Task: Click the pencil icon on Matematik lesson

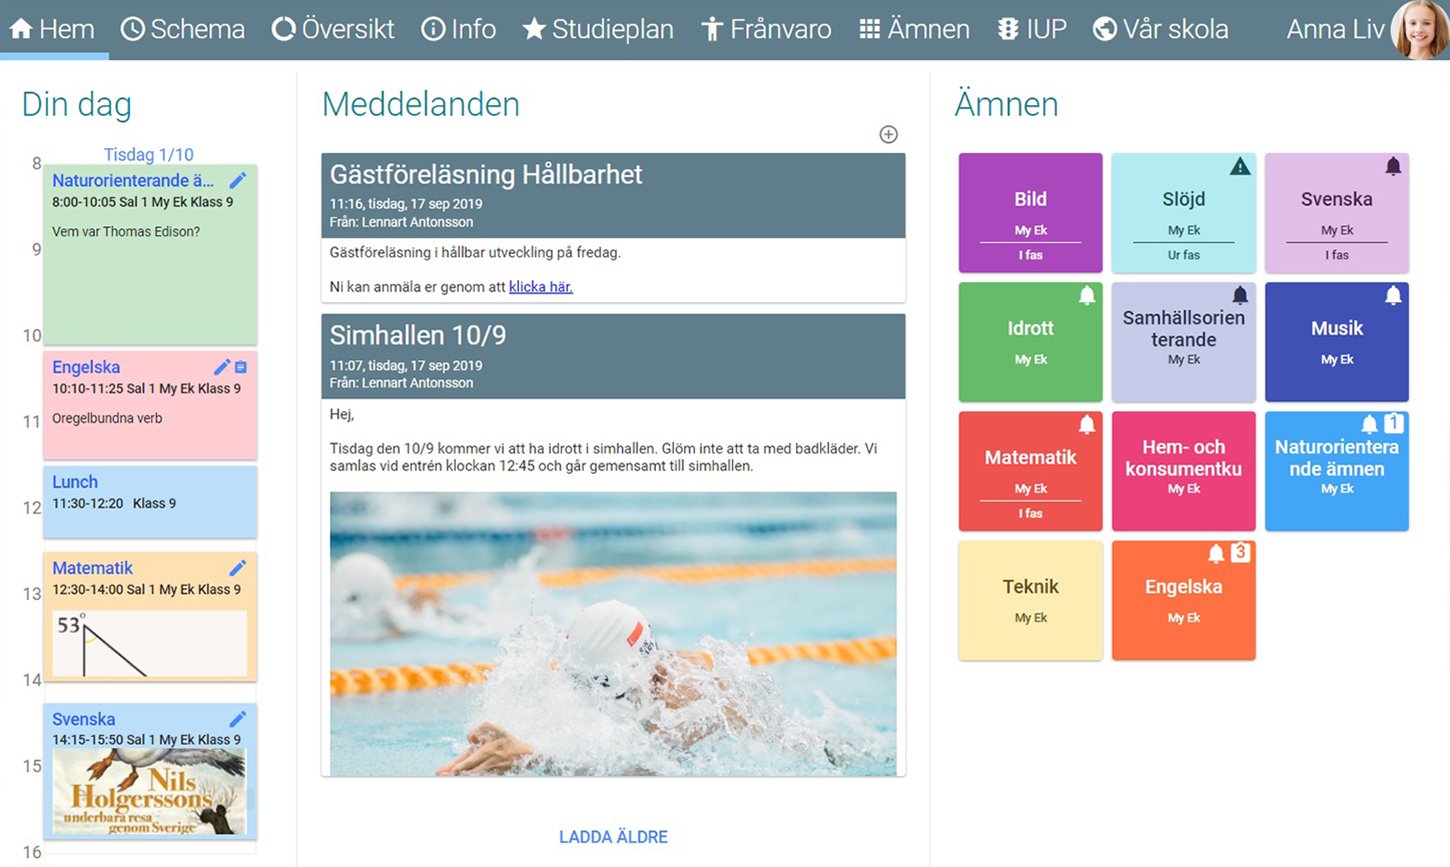Action: (237, 567)
